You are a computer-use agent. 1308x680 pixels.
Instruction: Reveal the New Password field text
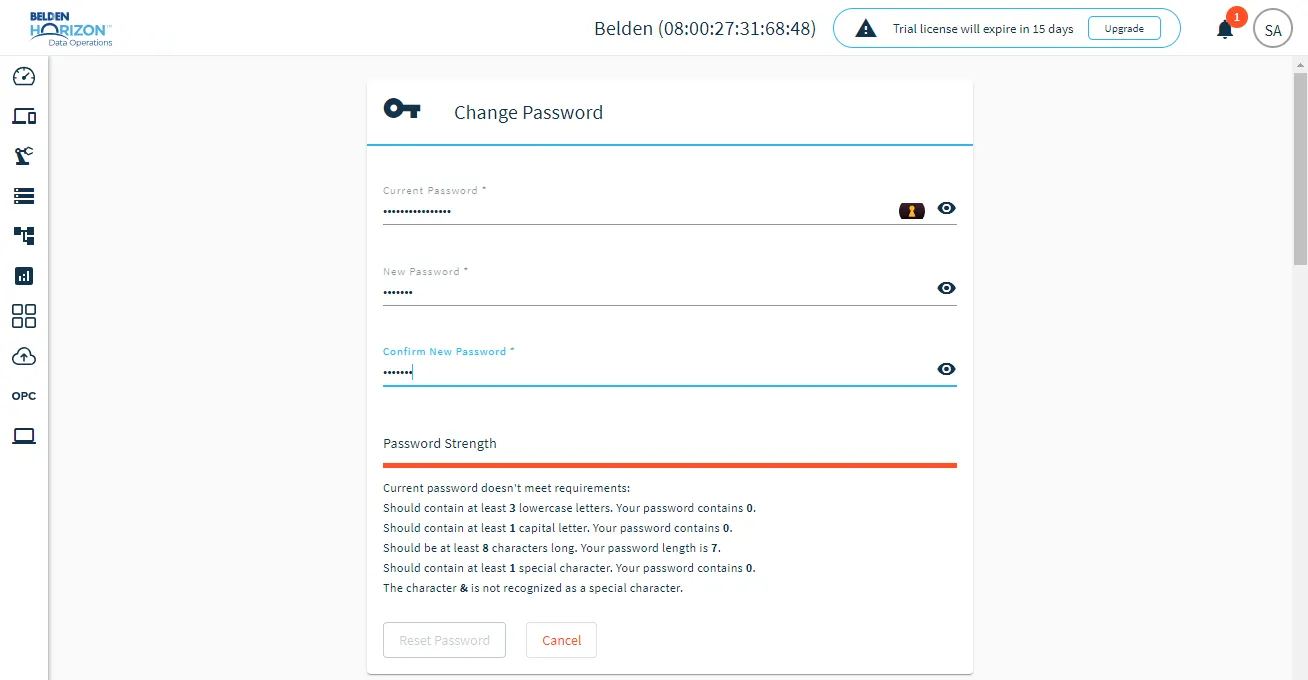946,288
